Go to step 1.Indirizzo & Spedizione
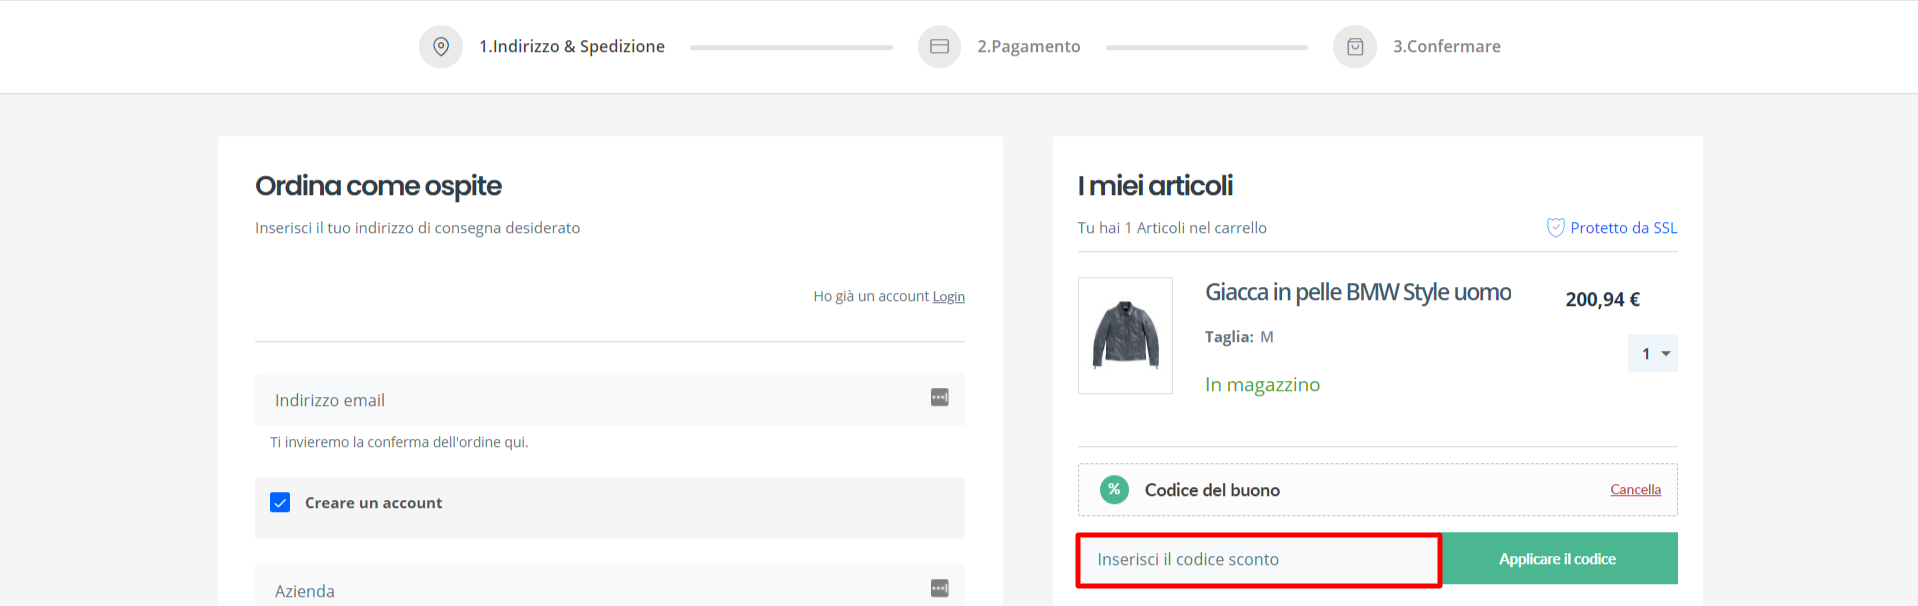This screenshot has height=606, width=1918. coord(572,46)
